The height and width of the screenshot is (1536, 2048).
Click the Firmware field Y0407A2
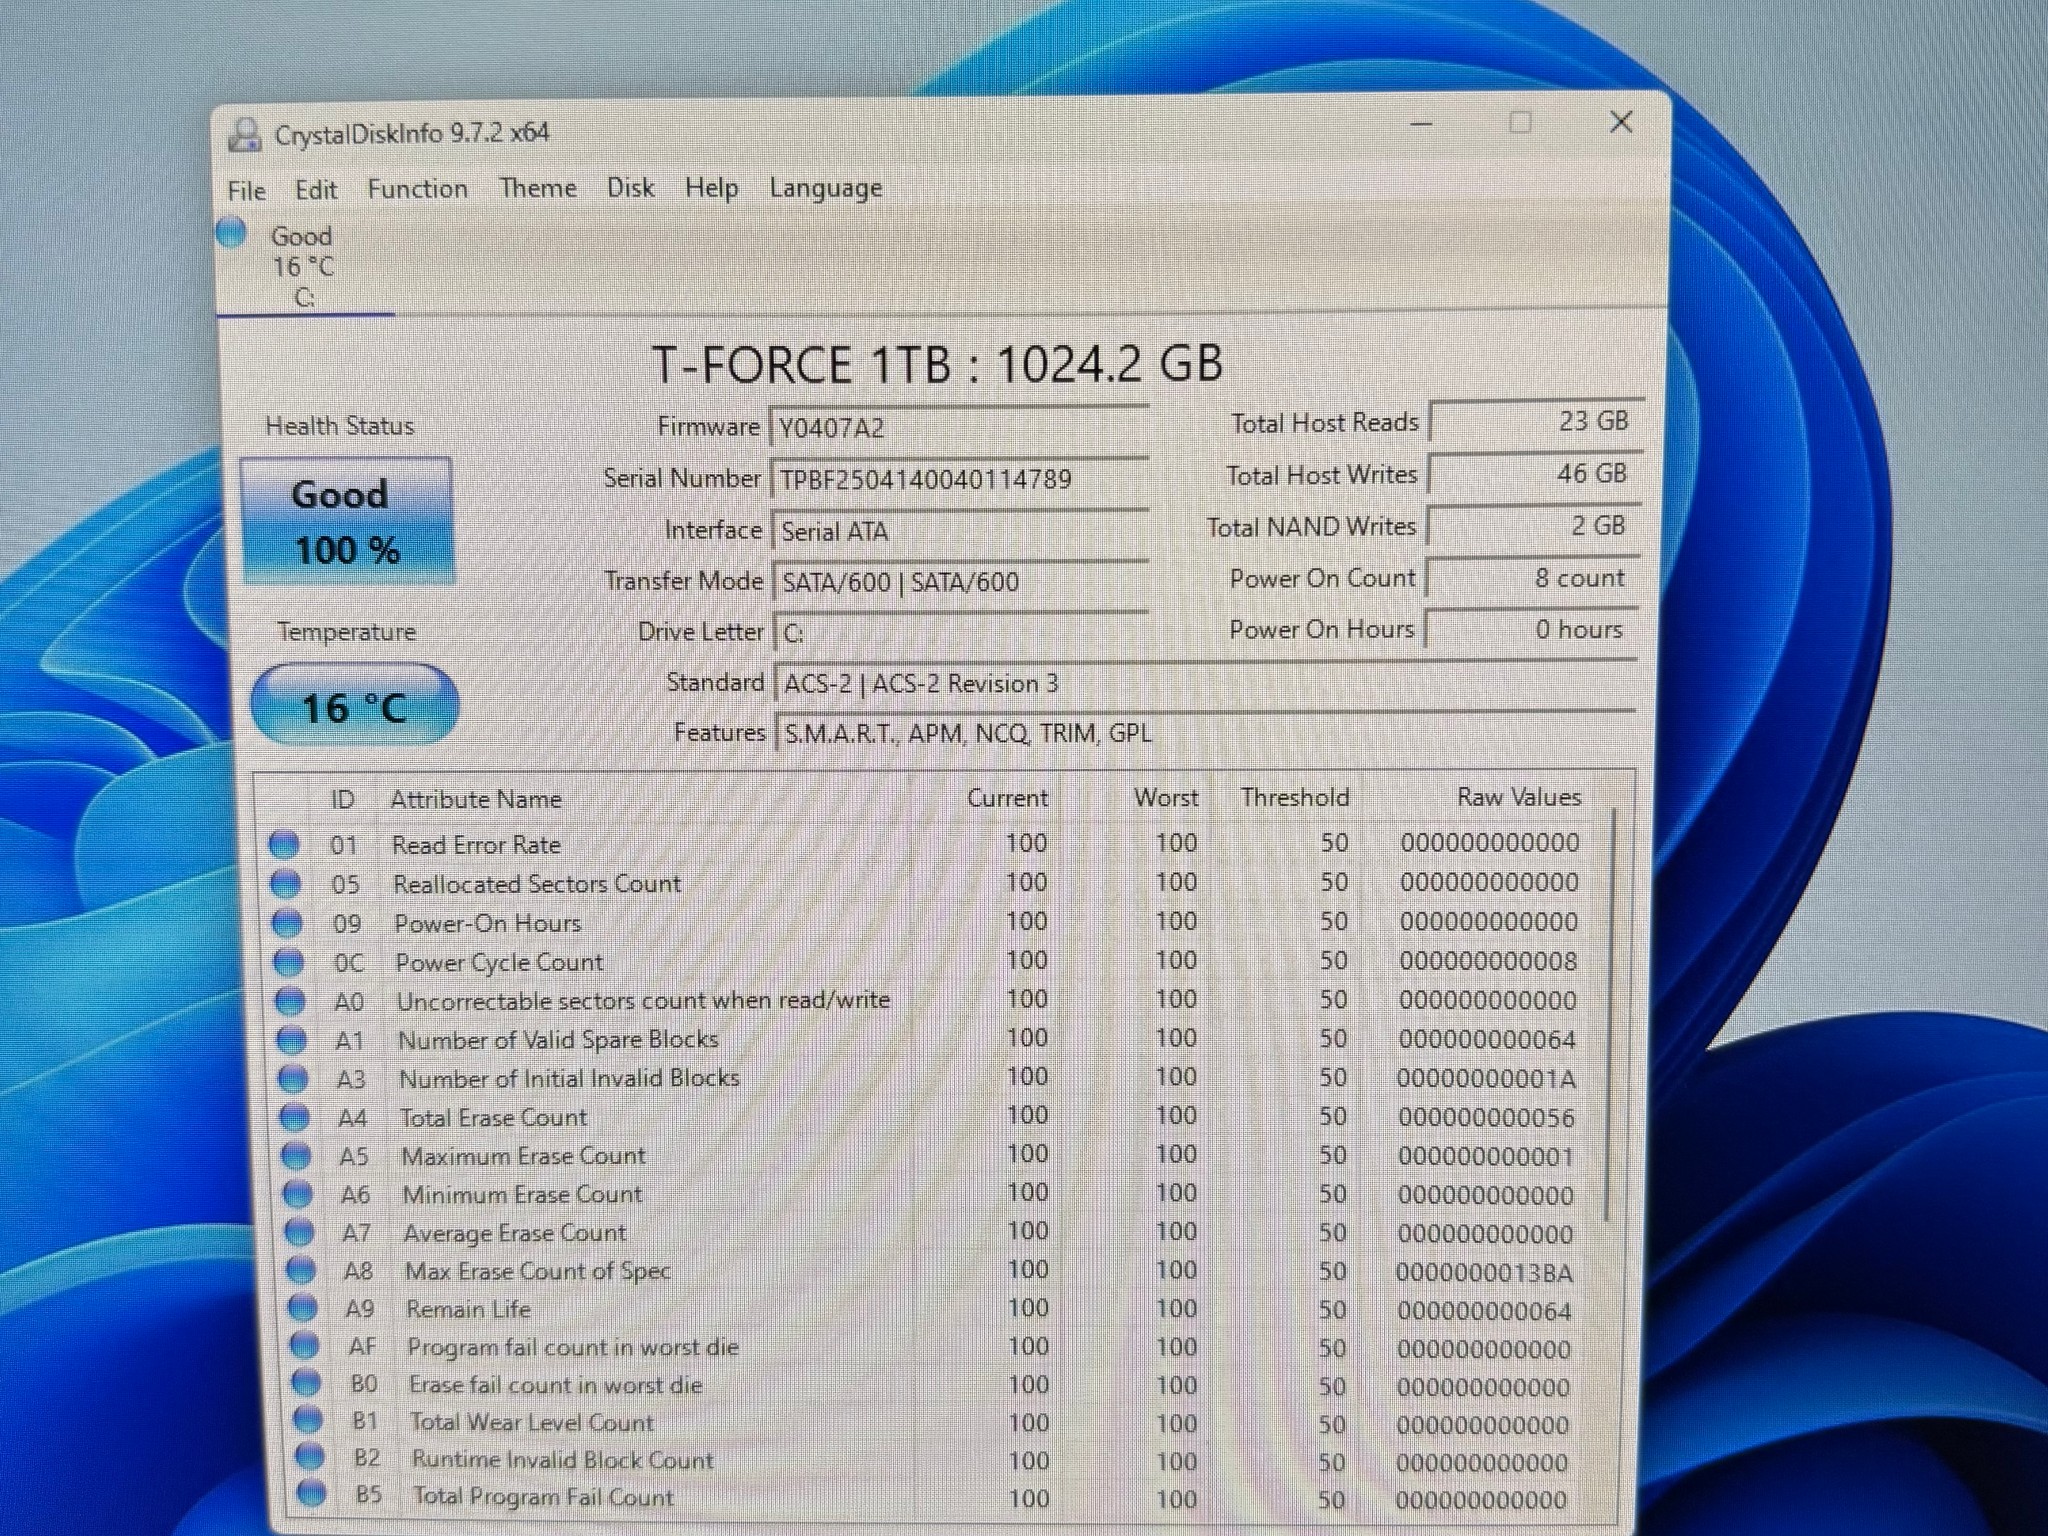coord(959,428)
